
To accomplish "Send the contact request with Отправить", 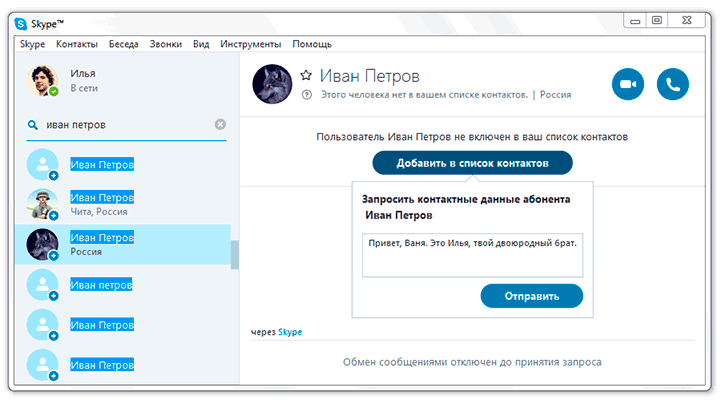I will point(532,296).
